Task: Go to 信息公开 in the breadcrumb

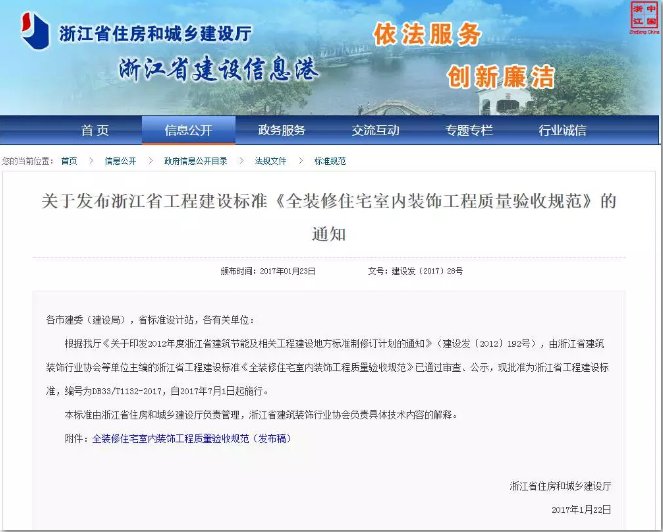Action: (x=121, y=161)
